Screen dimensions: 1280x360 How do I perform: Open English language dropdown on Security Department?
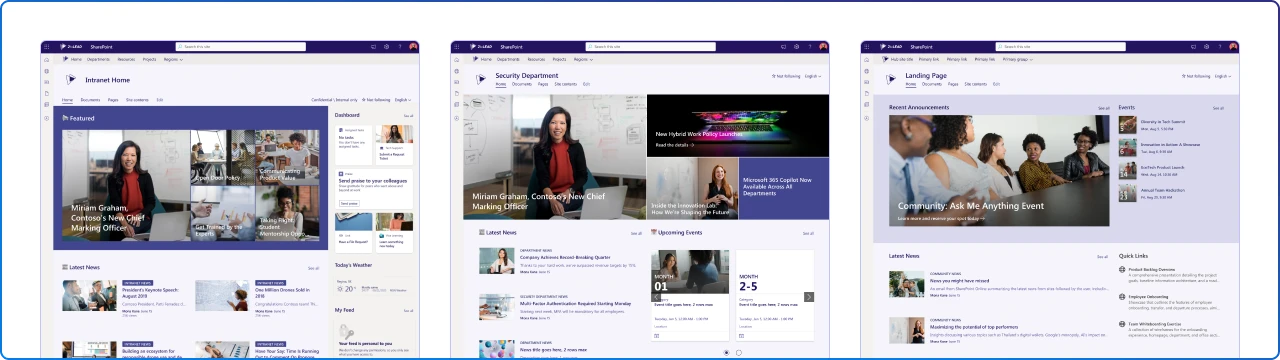(813, 76)
